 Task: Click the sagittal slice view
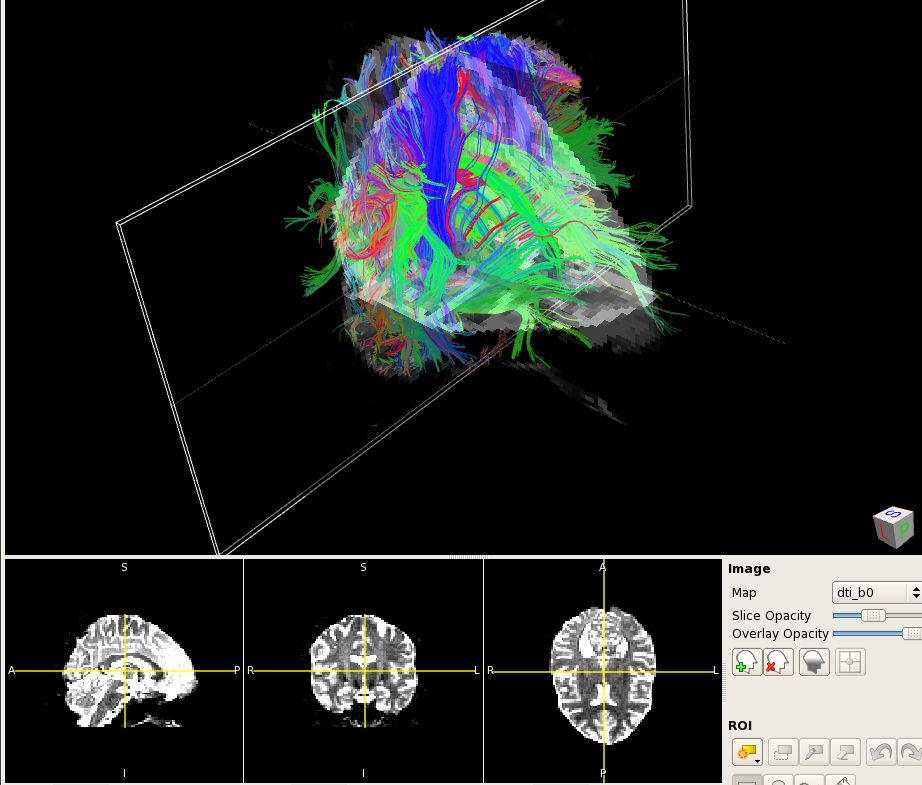click(124, 671)
